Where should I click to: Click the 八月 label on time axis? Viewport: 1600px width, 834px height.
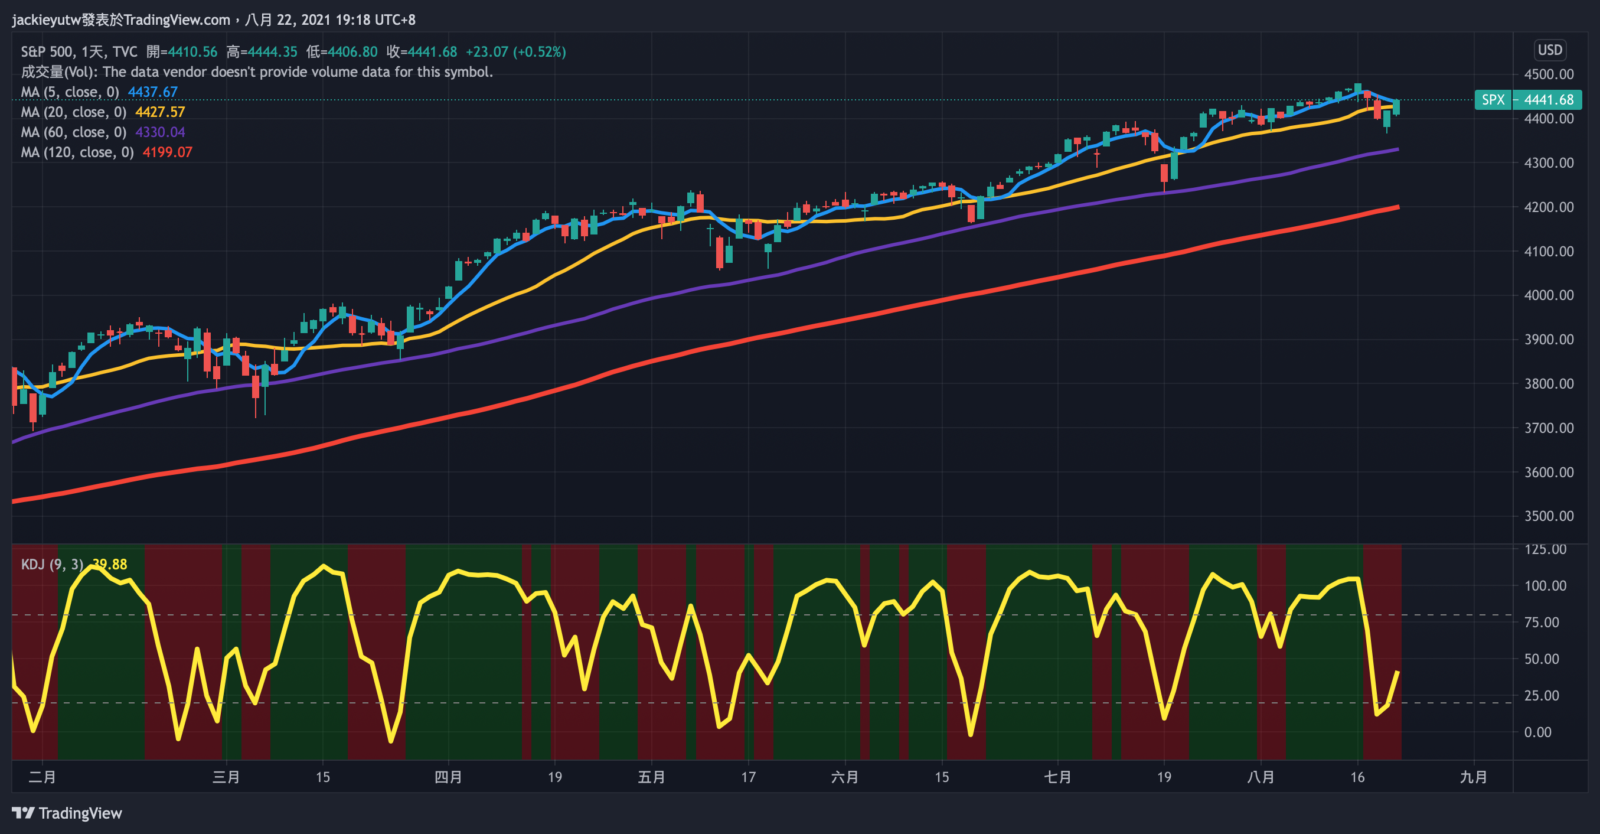pos(1261,777)
